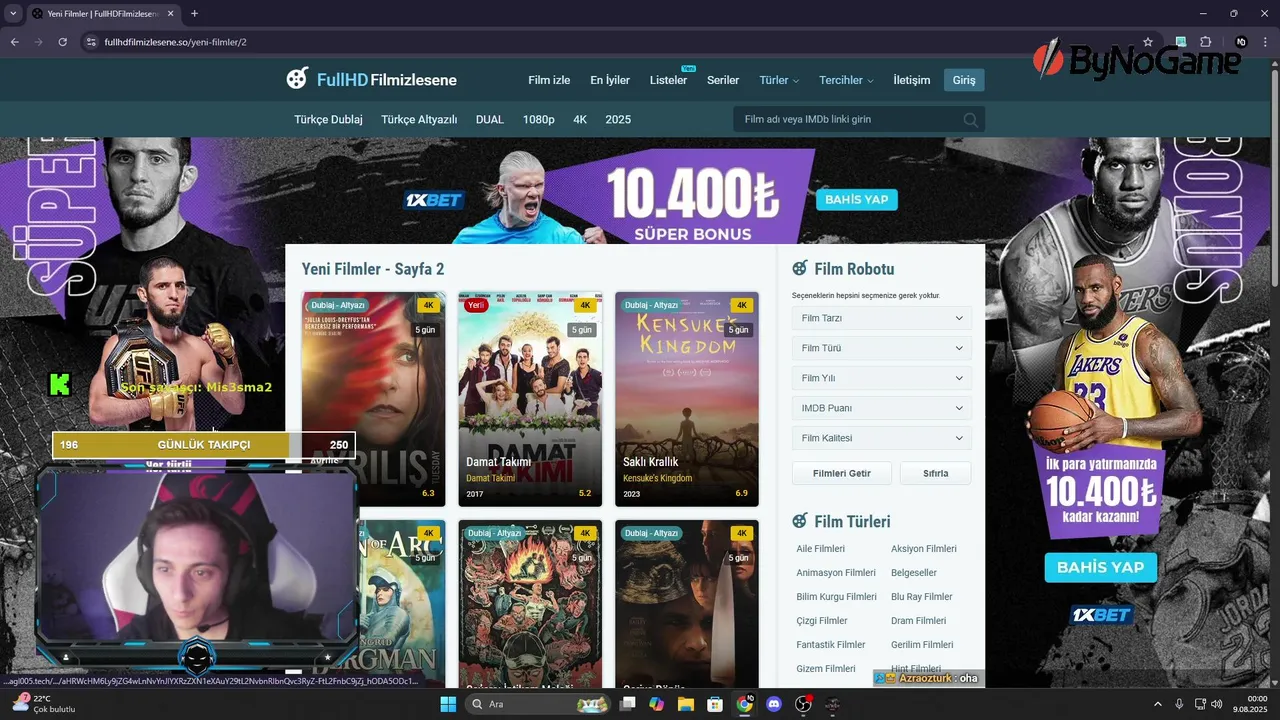Image resolution: width=1280 pixels, height=720 pixels.
Task: Expand the Tercihler menu
Action: coord(846,80)
